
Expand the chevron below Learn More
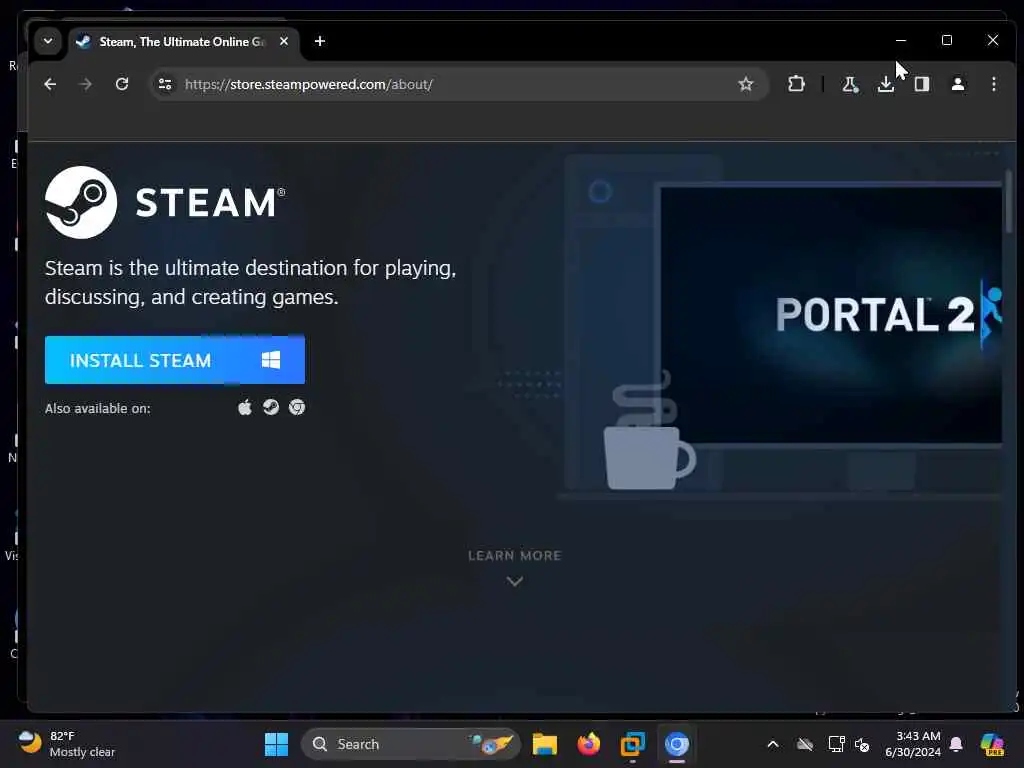(x=515, y=581)
